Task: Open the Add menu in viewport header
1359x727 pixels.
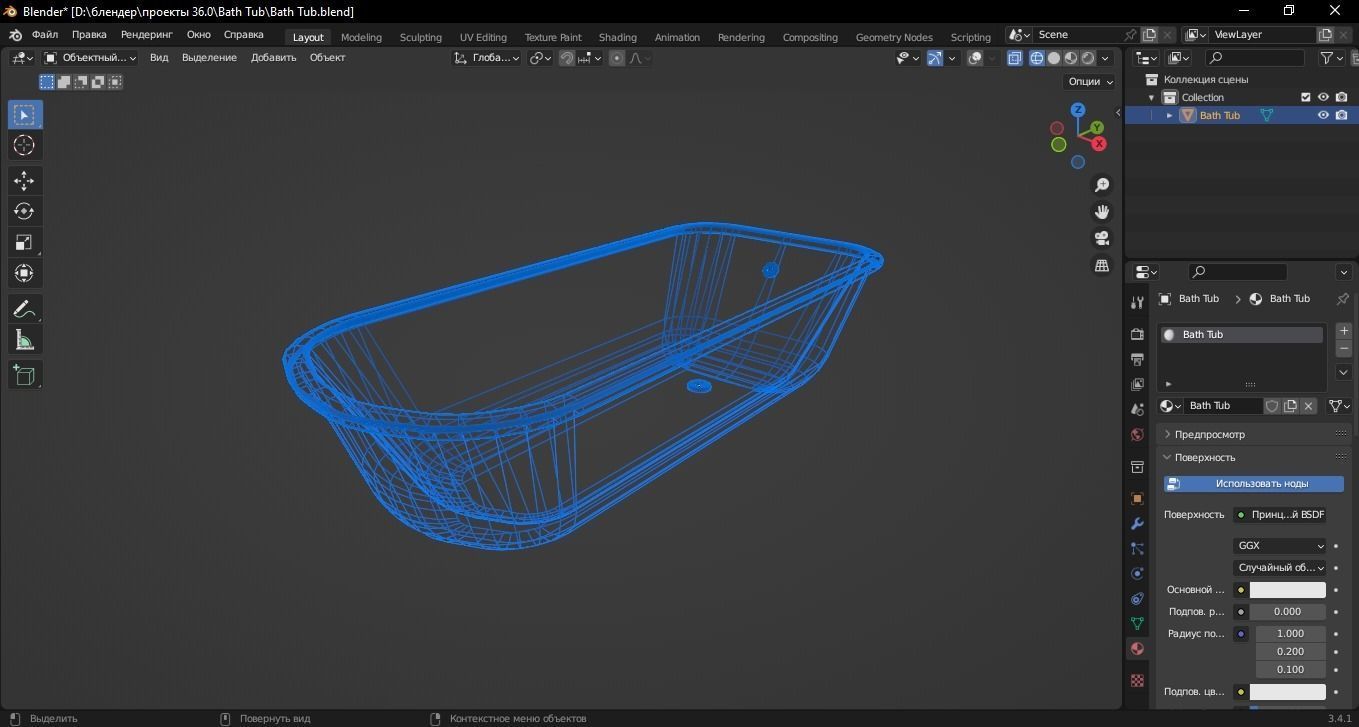Action: point(273,58)
